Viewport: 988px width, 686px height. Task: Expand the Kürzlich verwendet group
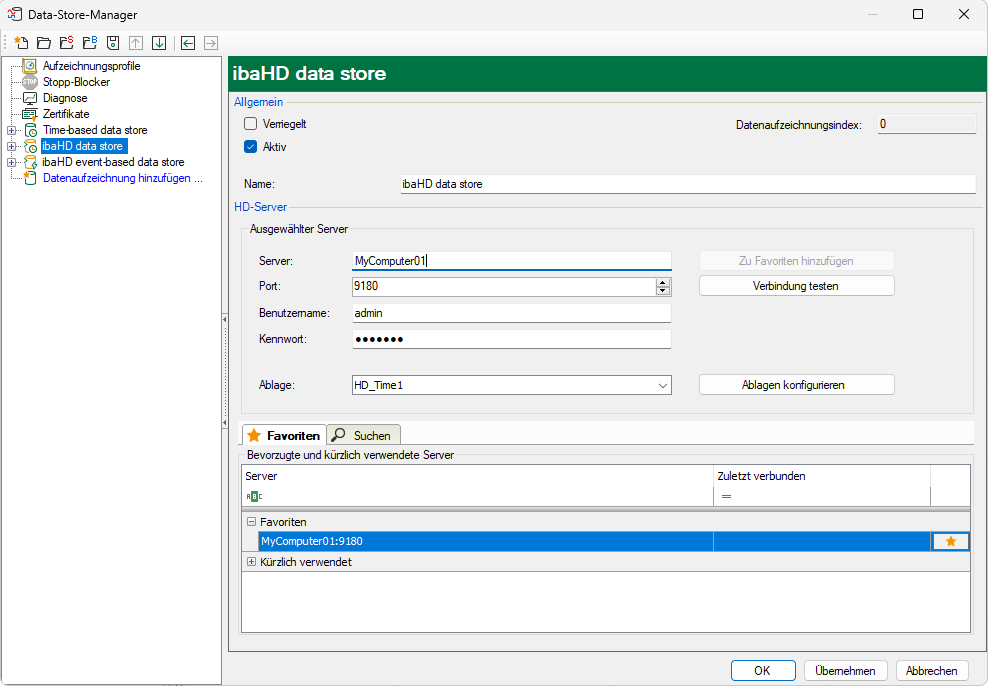[251, 562]
